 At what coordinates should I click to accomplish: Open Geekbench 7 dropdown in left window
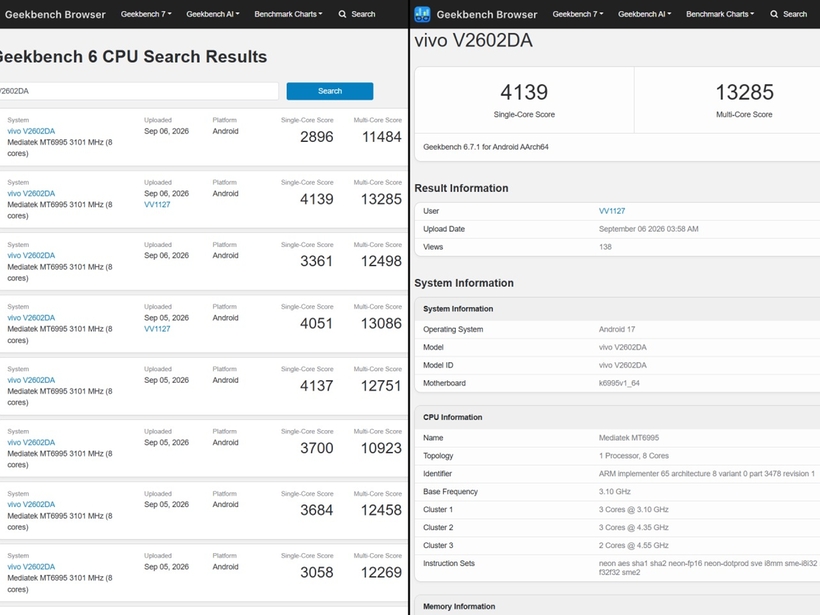tap(146, 14)
